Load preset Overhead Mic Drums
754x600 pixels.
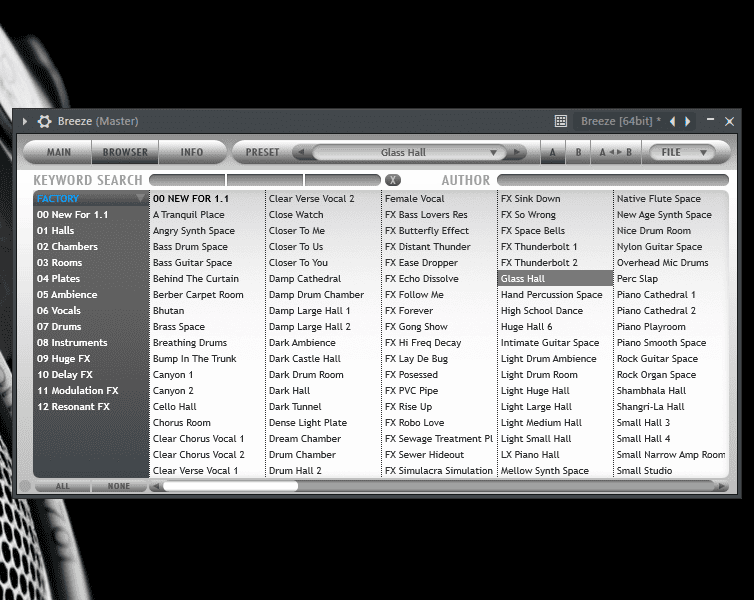(x=663, y=263)
